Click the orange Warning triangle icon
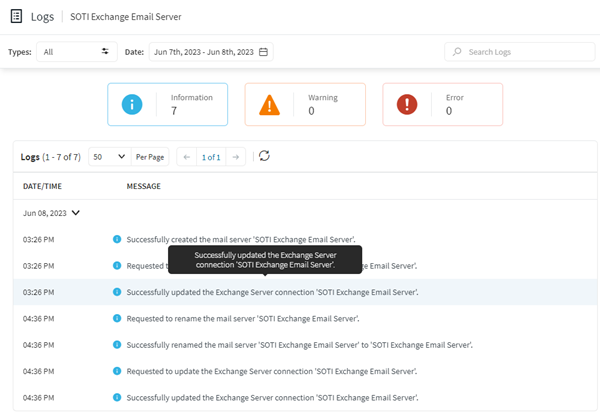The height and width of the screenshot is (417, 600). click(x=269, y=104)
